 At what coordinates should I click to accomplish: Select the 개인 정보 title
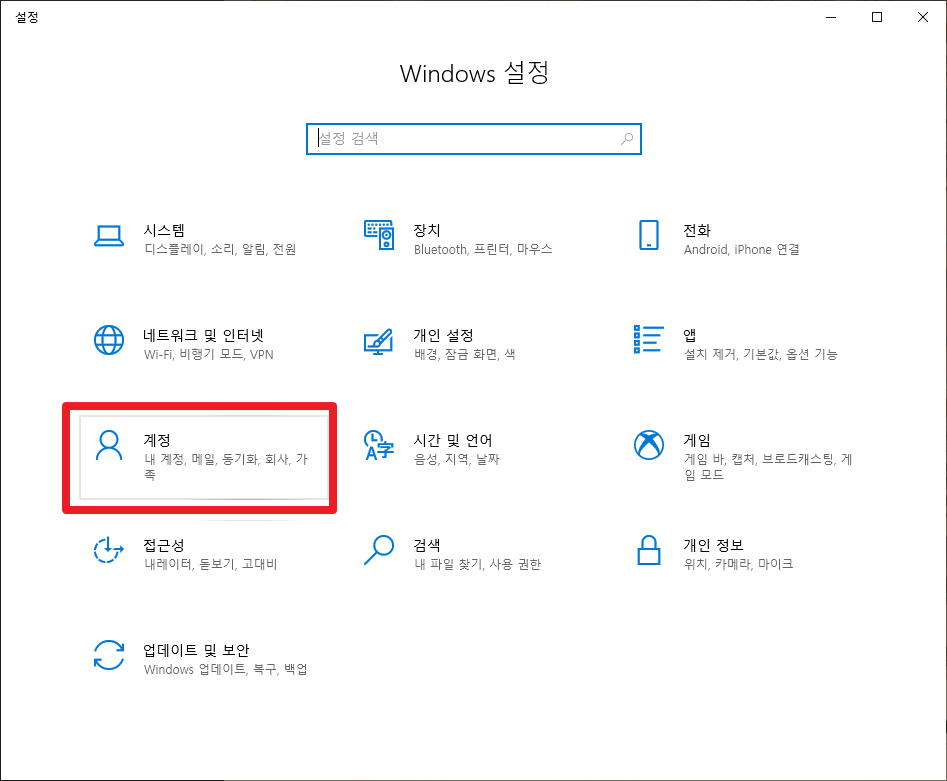point(713,545)
